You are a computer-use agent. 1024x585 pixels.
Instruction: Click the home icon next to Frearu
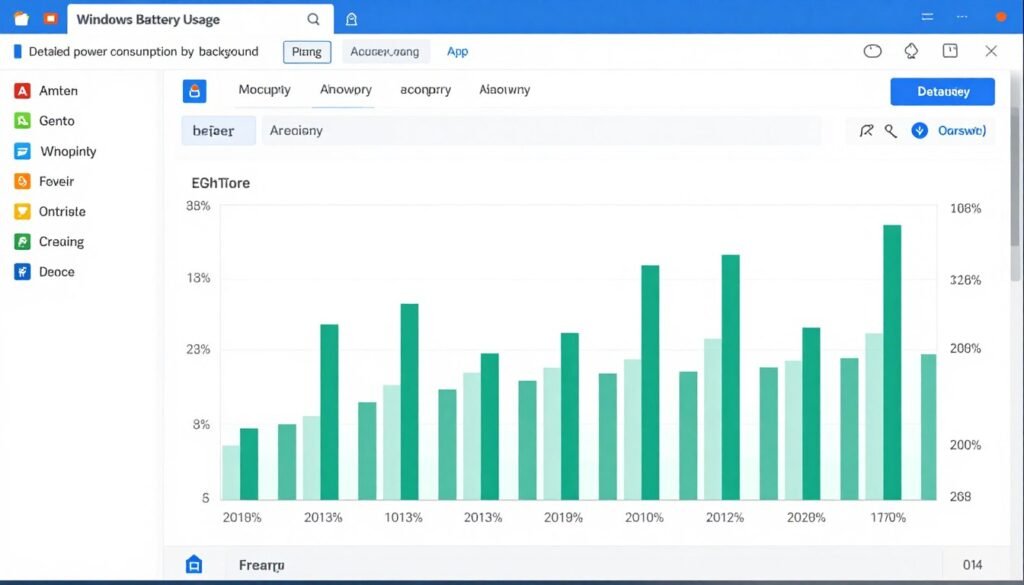click(x=194, y=563)
